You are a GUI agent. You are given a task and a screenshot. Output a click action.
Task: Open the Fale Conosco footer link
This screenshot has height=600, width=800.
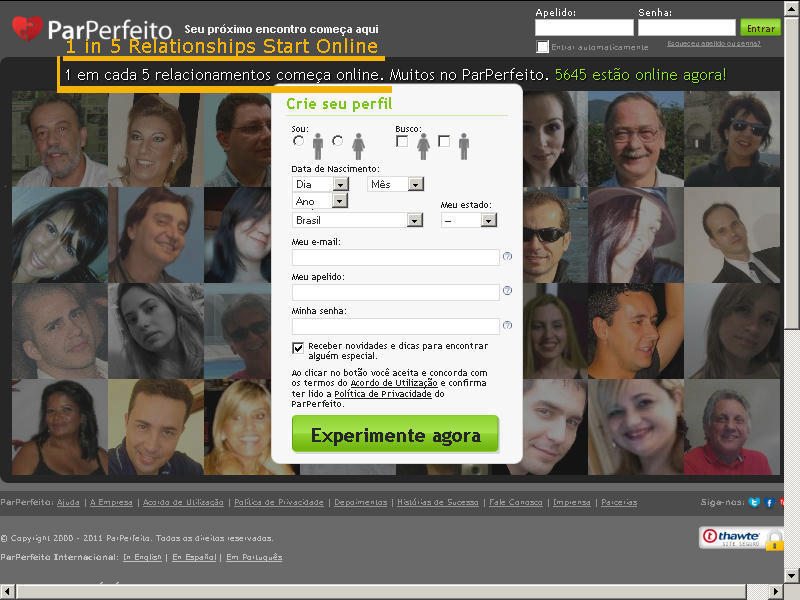(x=515, y=503)
